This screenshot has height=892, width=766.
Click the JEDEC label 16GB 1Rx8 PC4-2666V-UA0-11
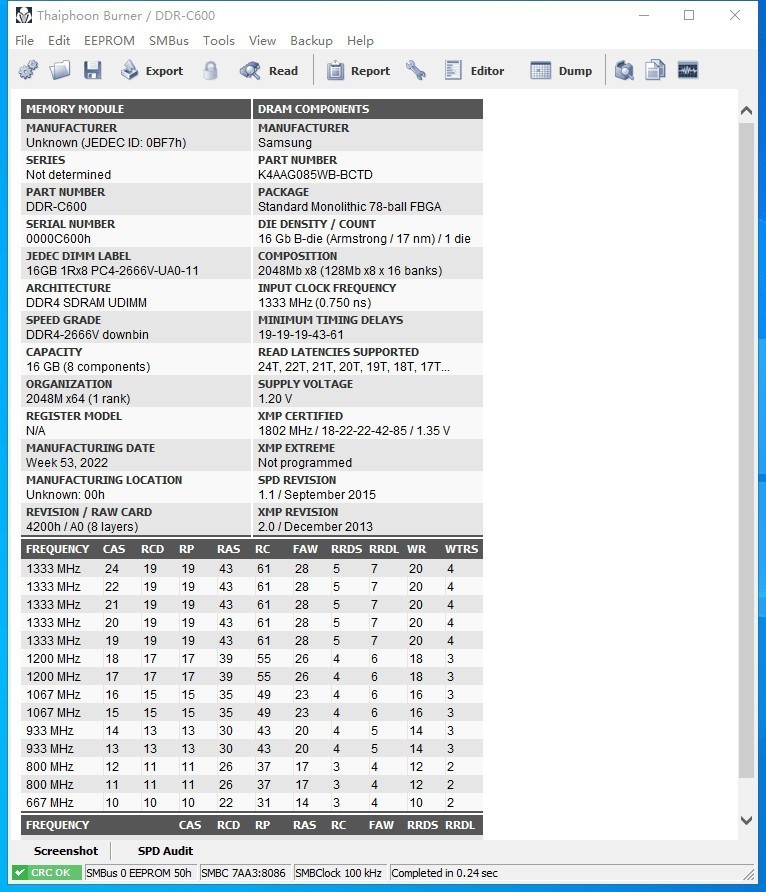tap(112, 271)
